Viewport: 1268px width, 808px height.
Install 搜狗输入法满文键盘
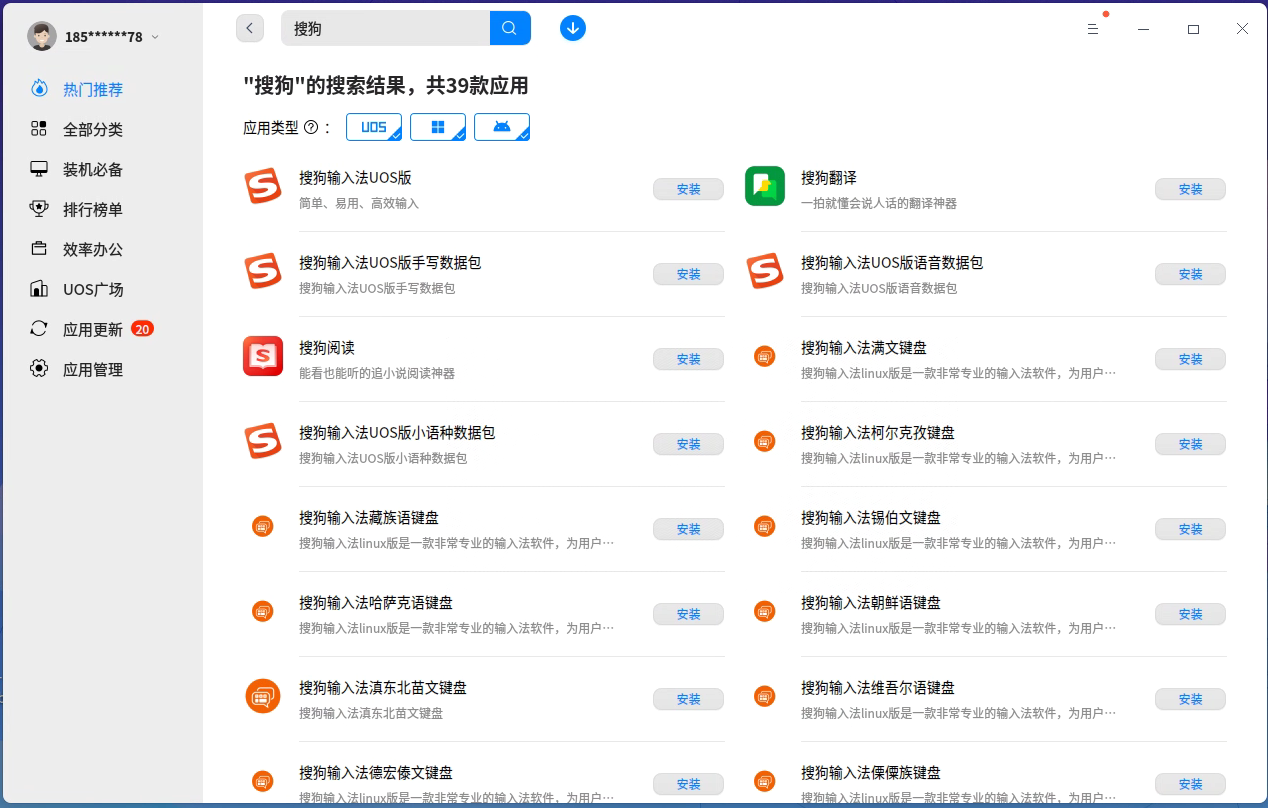1190,359
